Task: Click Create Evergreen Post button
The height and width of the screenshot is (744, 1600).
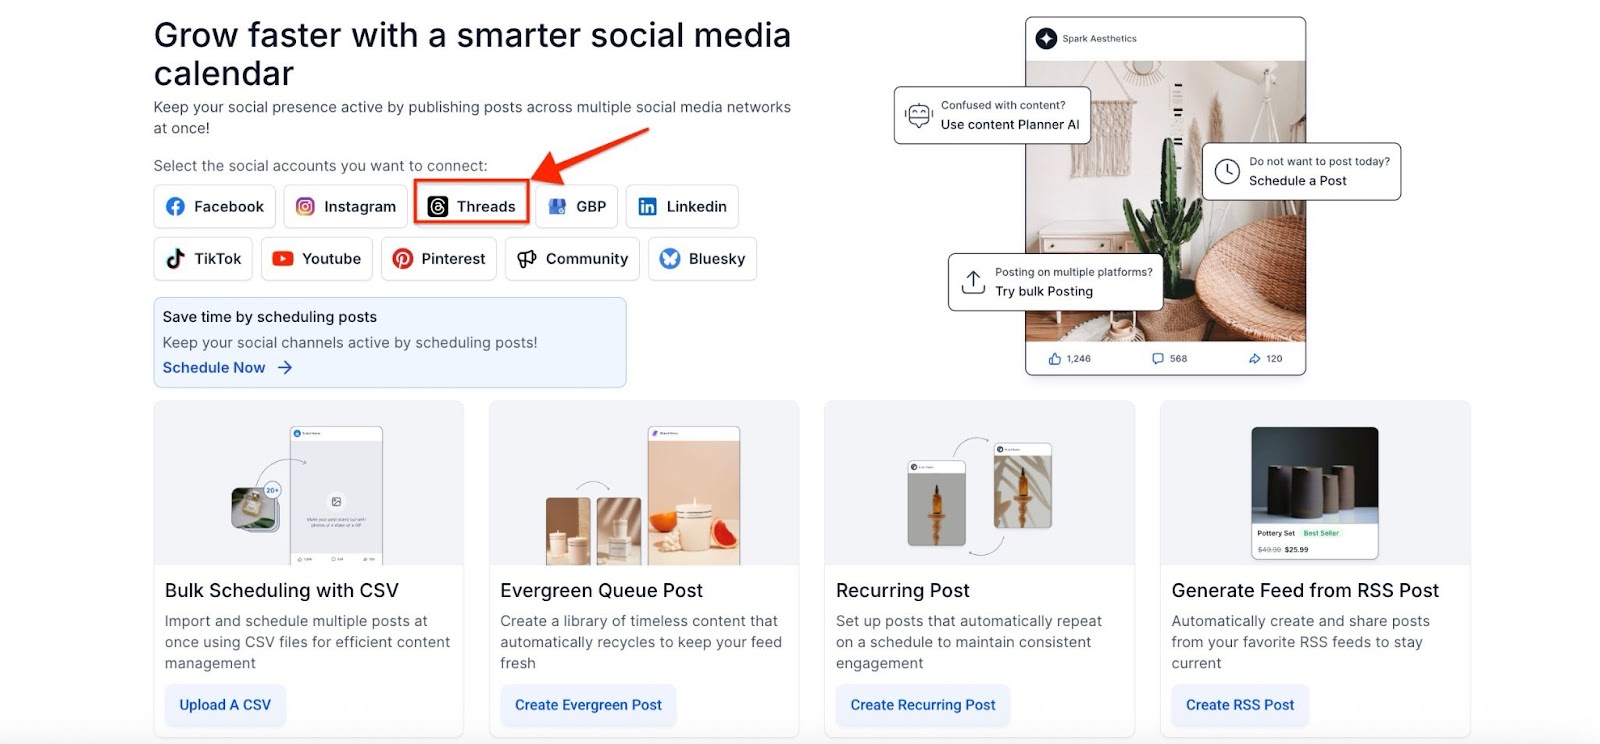Action: tap(588, 705)
